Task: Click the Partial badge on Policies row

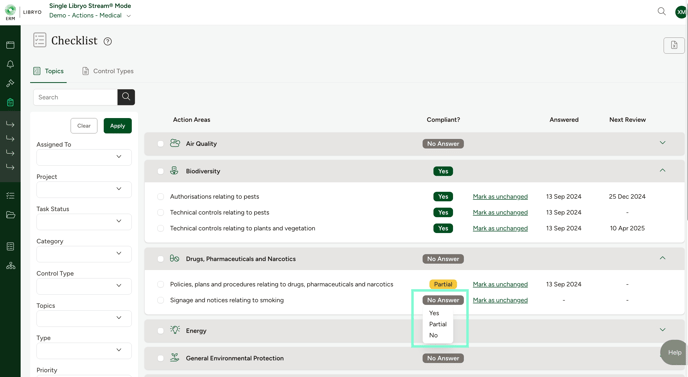Action: [x=443, y=284]
